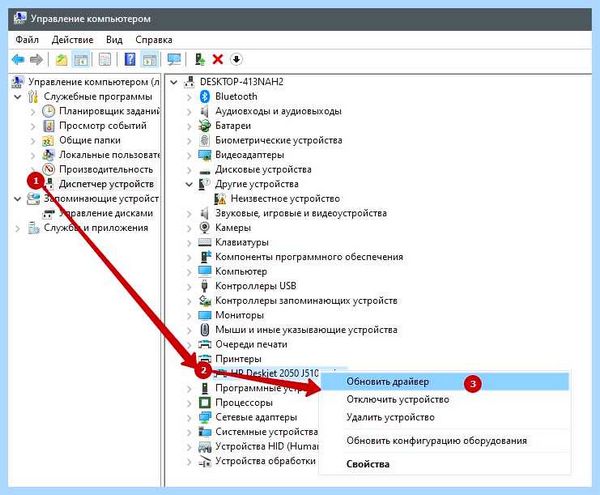Click the Back arrow toolbar icon

coord(18,59)
